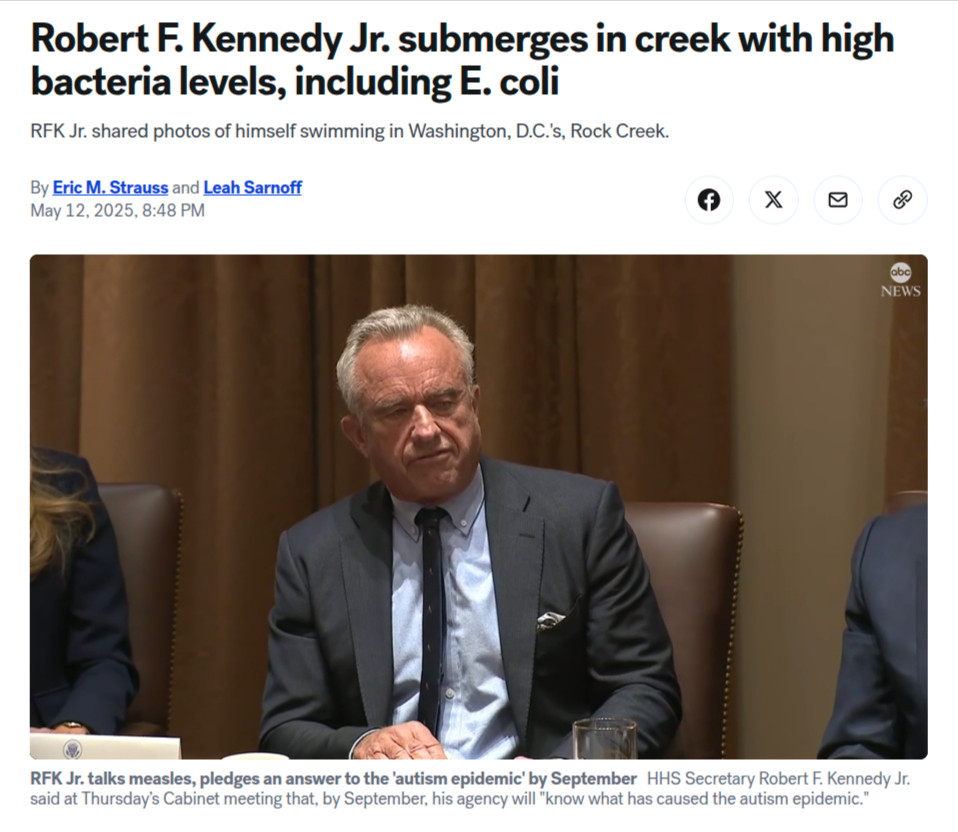The width and height of the screenshot is (958, 832).
Task: Open Eric M. Strauss author page
Action: pyautogui.click(x=110, y=188)
